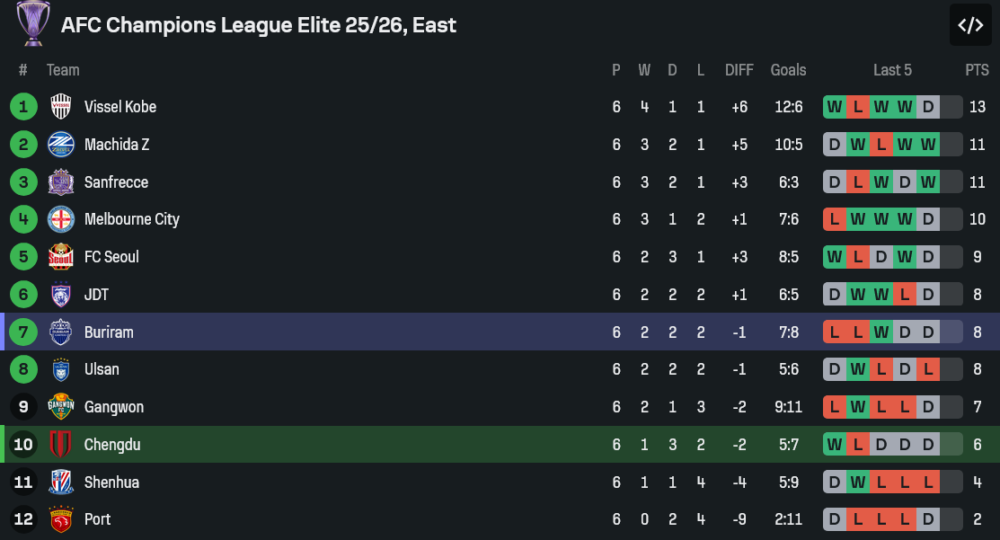The height and width of the screenshot is (540, 1000).
Task: Click the PTS column header
Action: click(976, 70)
